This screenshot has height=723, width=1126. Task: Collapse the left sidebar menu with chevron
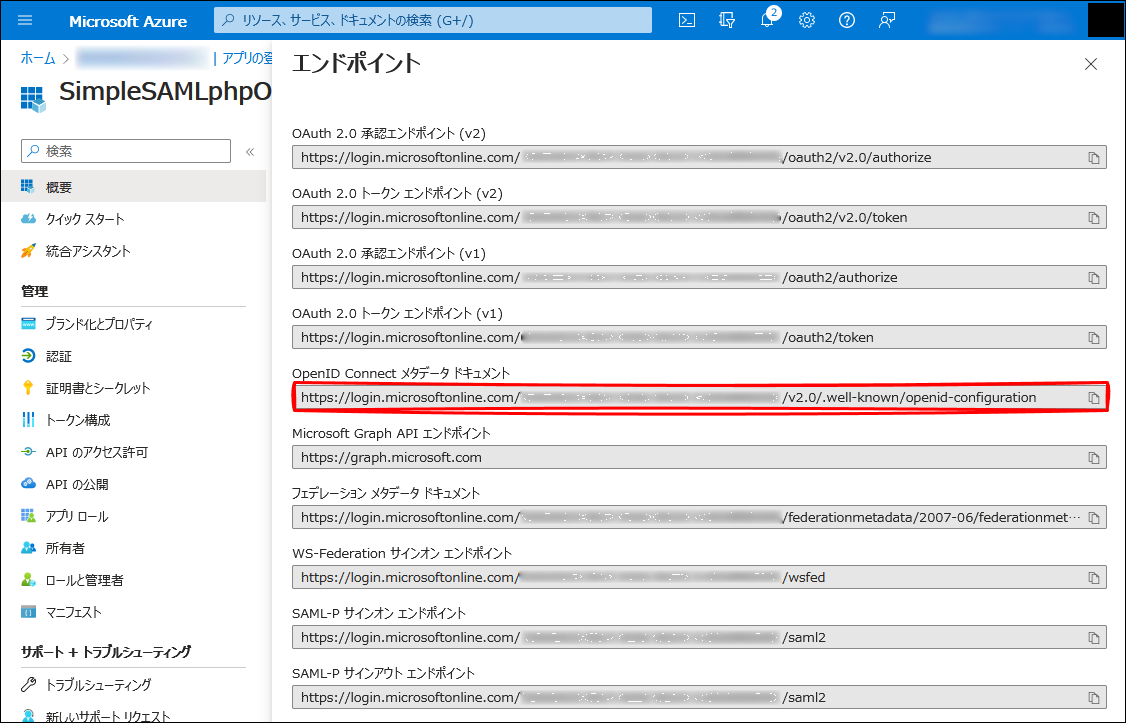pos(250,152)
